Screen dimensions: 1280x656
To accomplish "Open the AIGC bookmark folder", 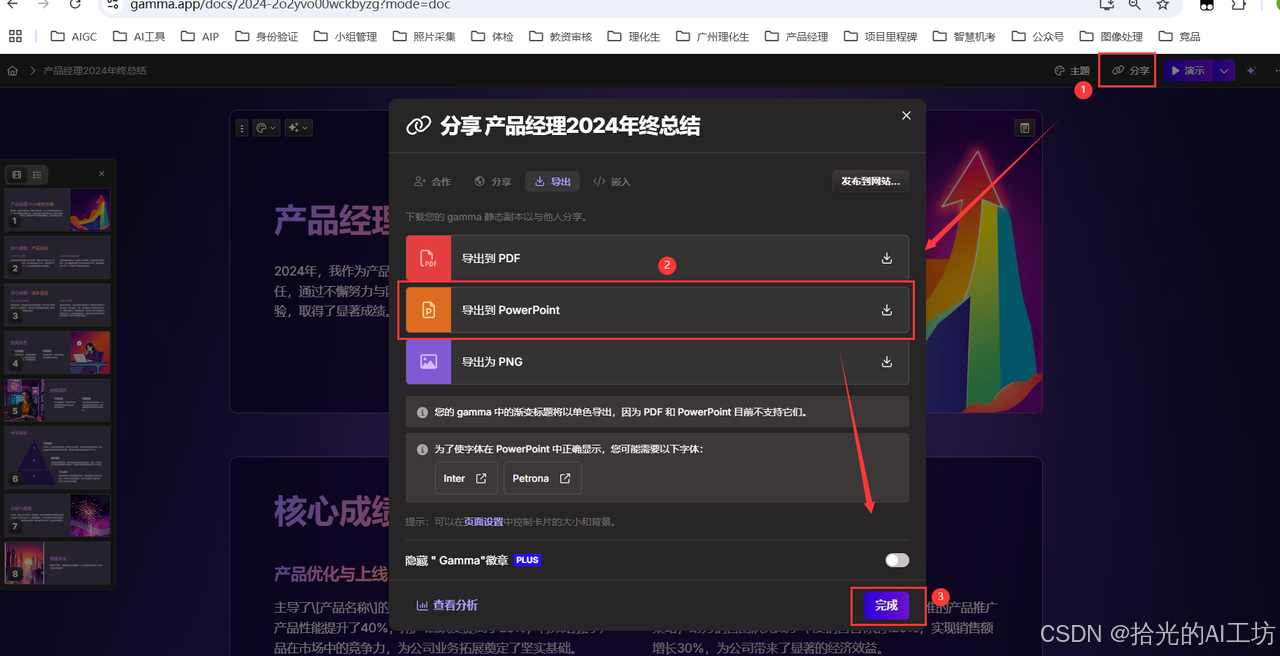I will (x=73, y=36).
